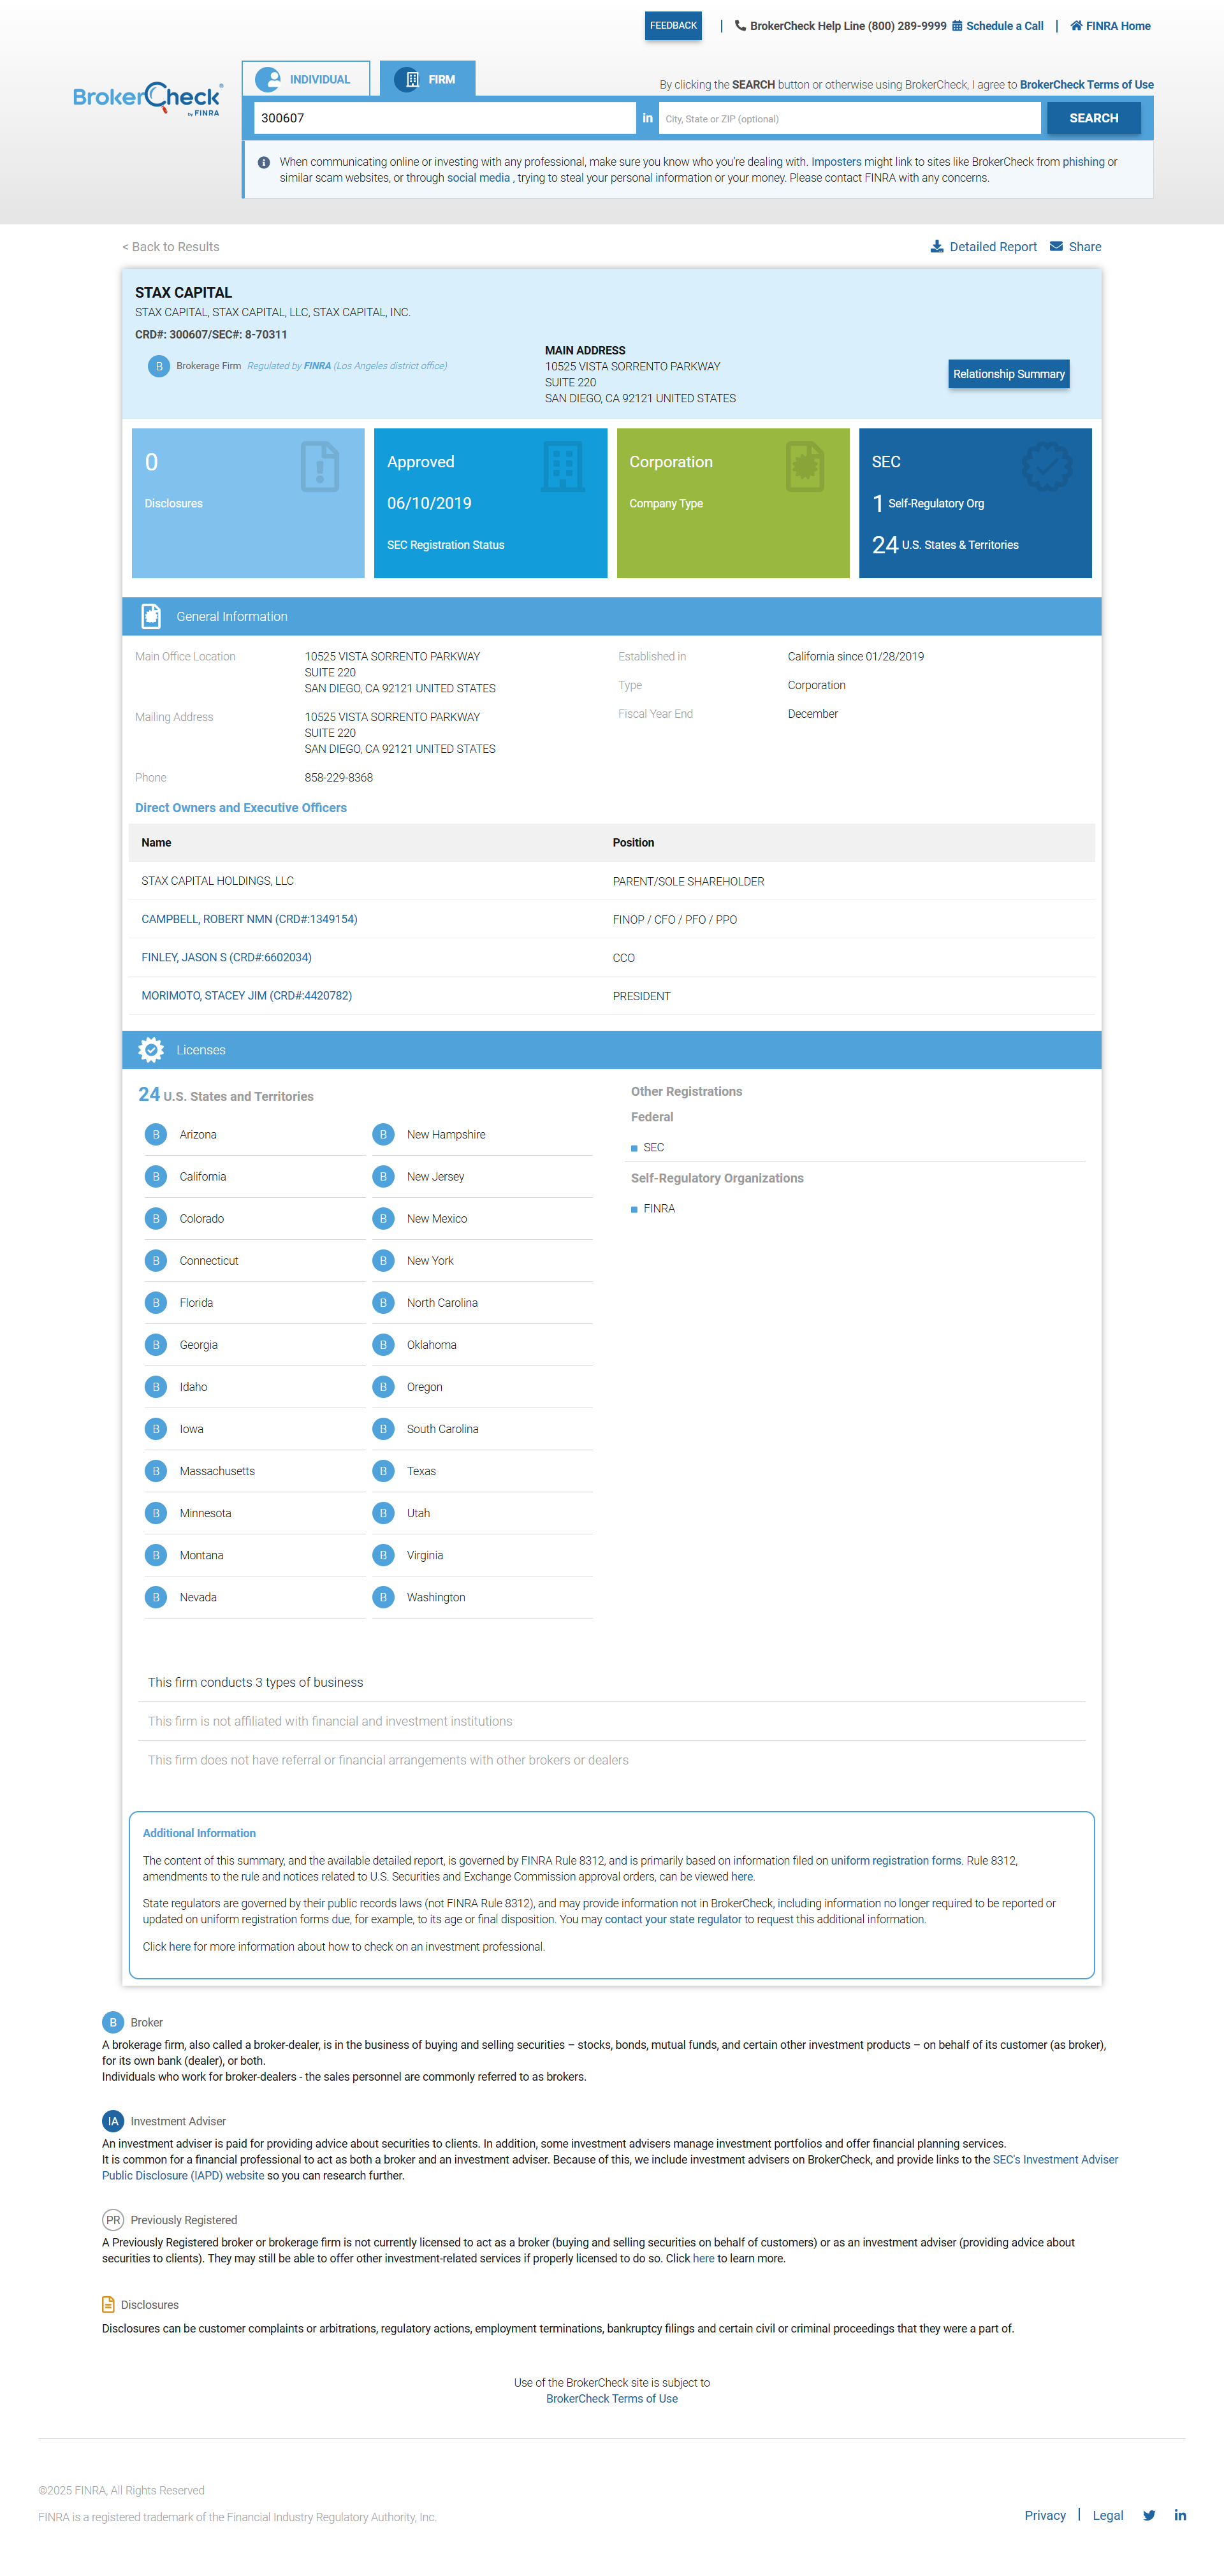Click the Brokerage Firm B badge

(159, 366)
